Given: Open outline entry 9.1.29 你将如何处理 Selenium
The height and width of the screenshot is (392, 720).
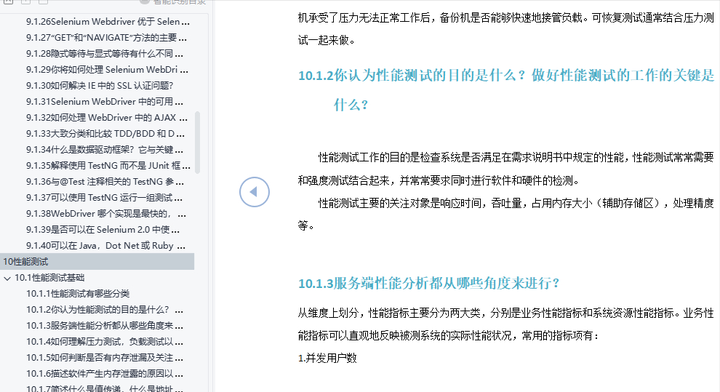Looking at the screenshot, I should pyautogui.click(x=107, y=70).
